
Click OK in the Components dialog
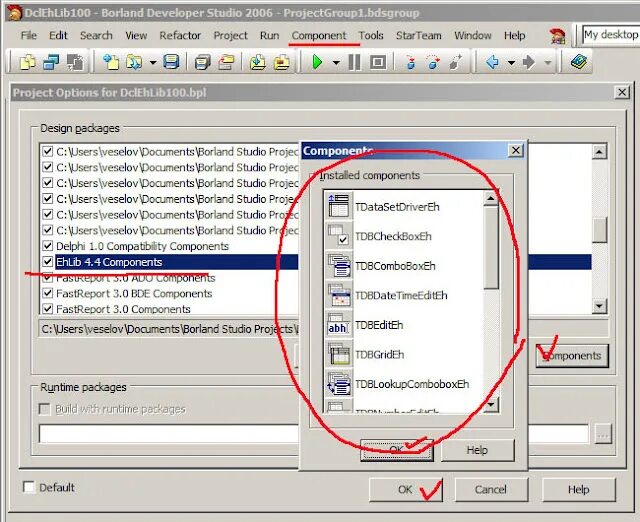(x=396, y=450)
